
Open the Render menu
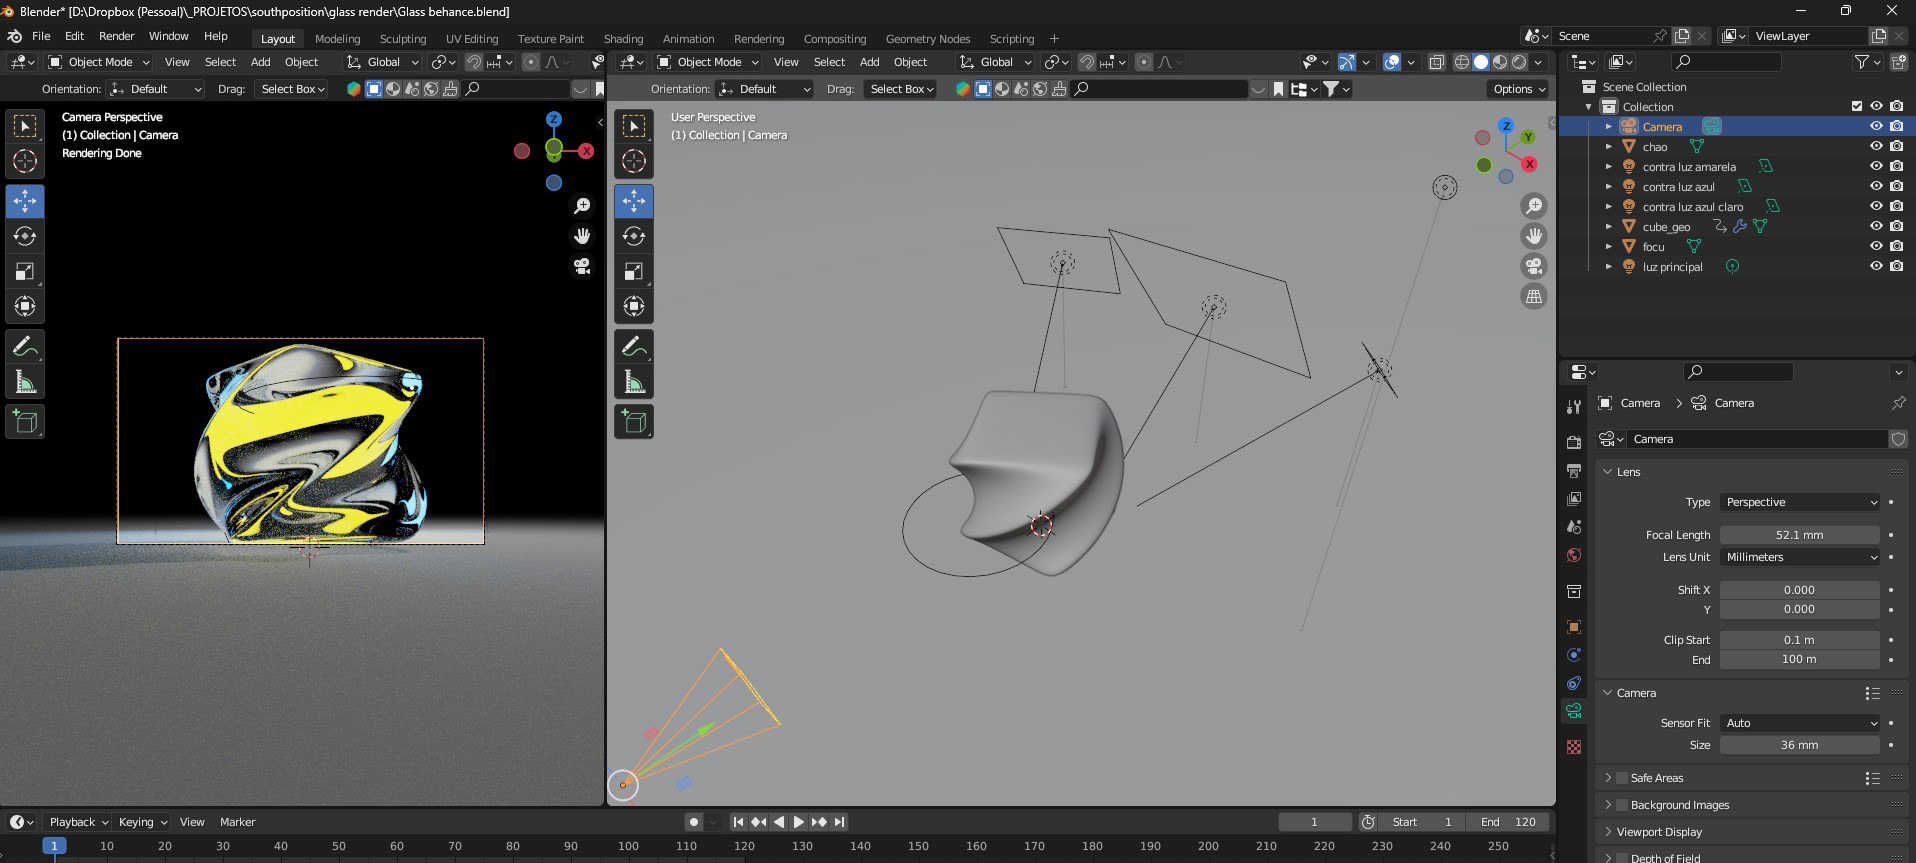(116, 36)
